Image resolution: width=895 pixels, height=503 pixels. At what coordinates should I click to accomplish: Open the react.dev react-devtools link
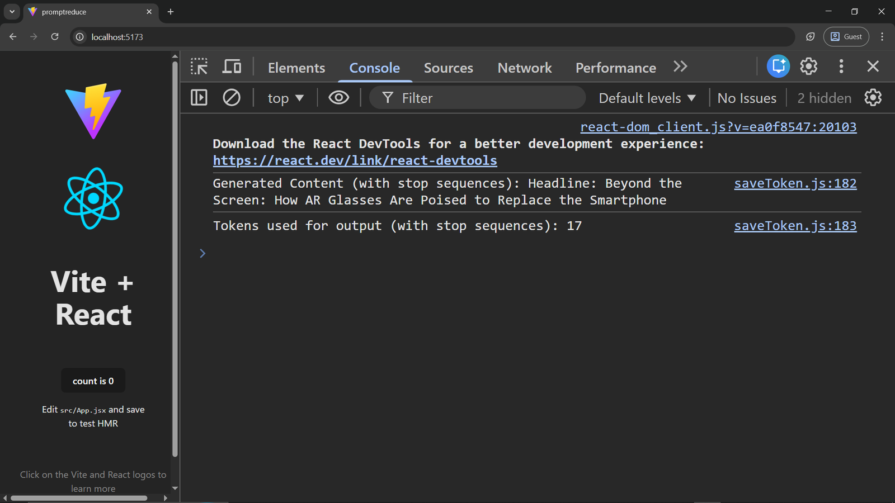[354, 160]
